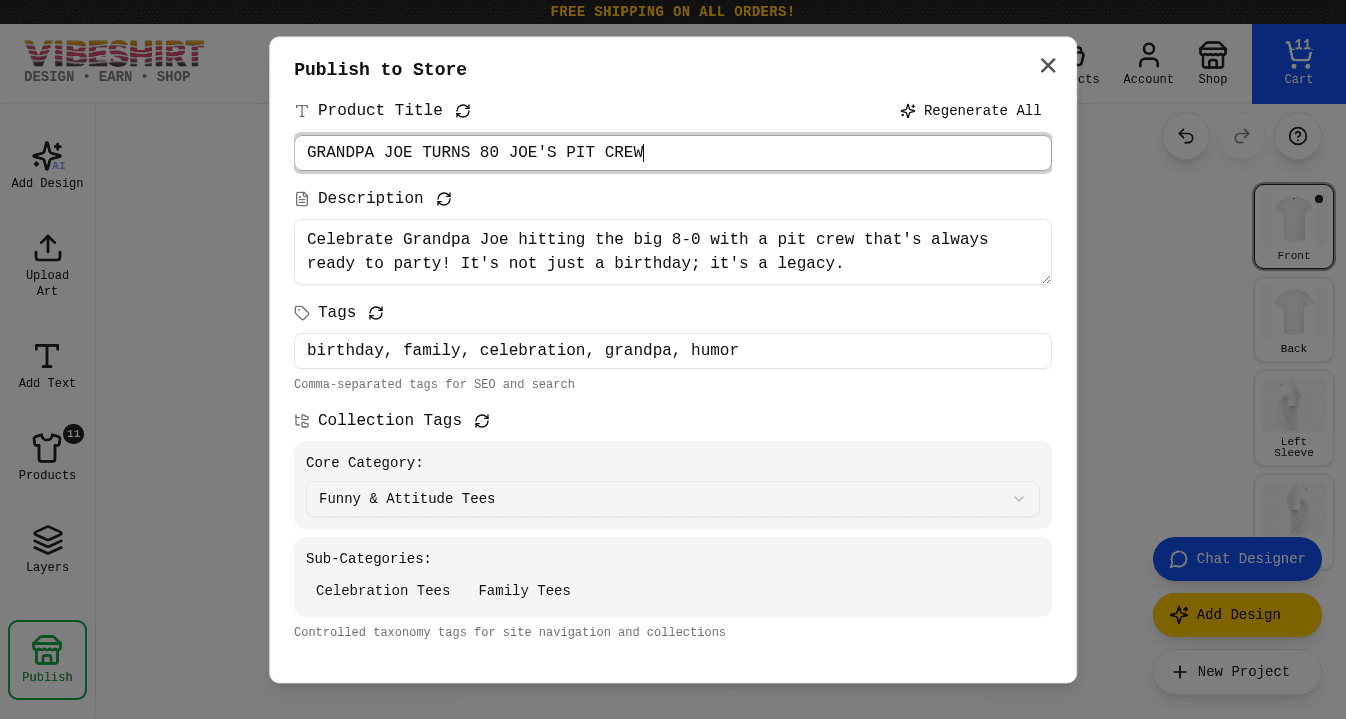Redo the last action
Image resolution: width=1346 pixels, height=719 pixels.
[1242, 136]
